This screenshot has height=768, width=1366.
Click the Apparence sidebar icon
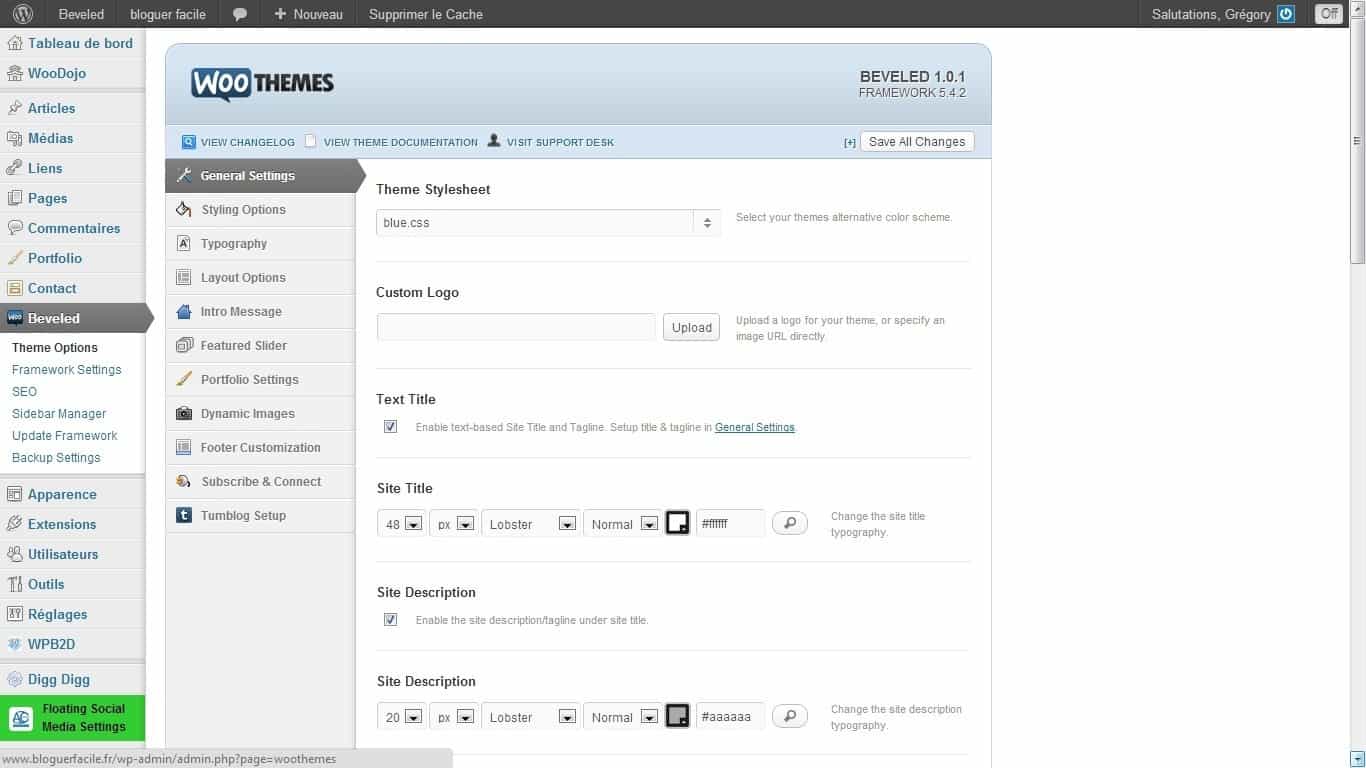pos(15,494)
